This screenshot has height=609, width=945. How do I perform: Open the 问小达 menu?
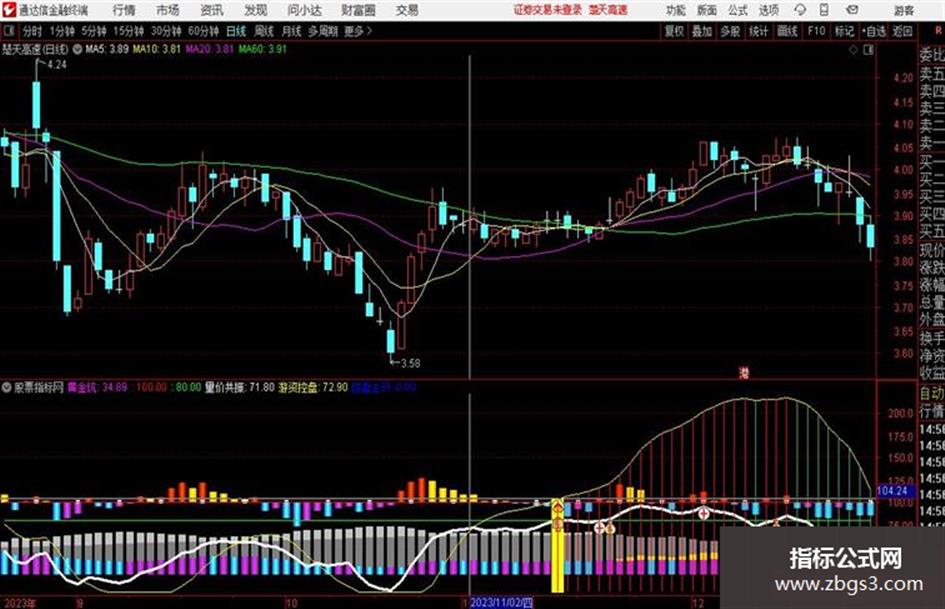305,10
